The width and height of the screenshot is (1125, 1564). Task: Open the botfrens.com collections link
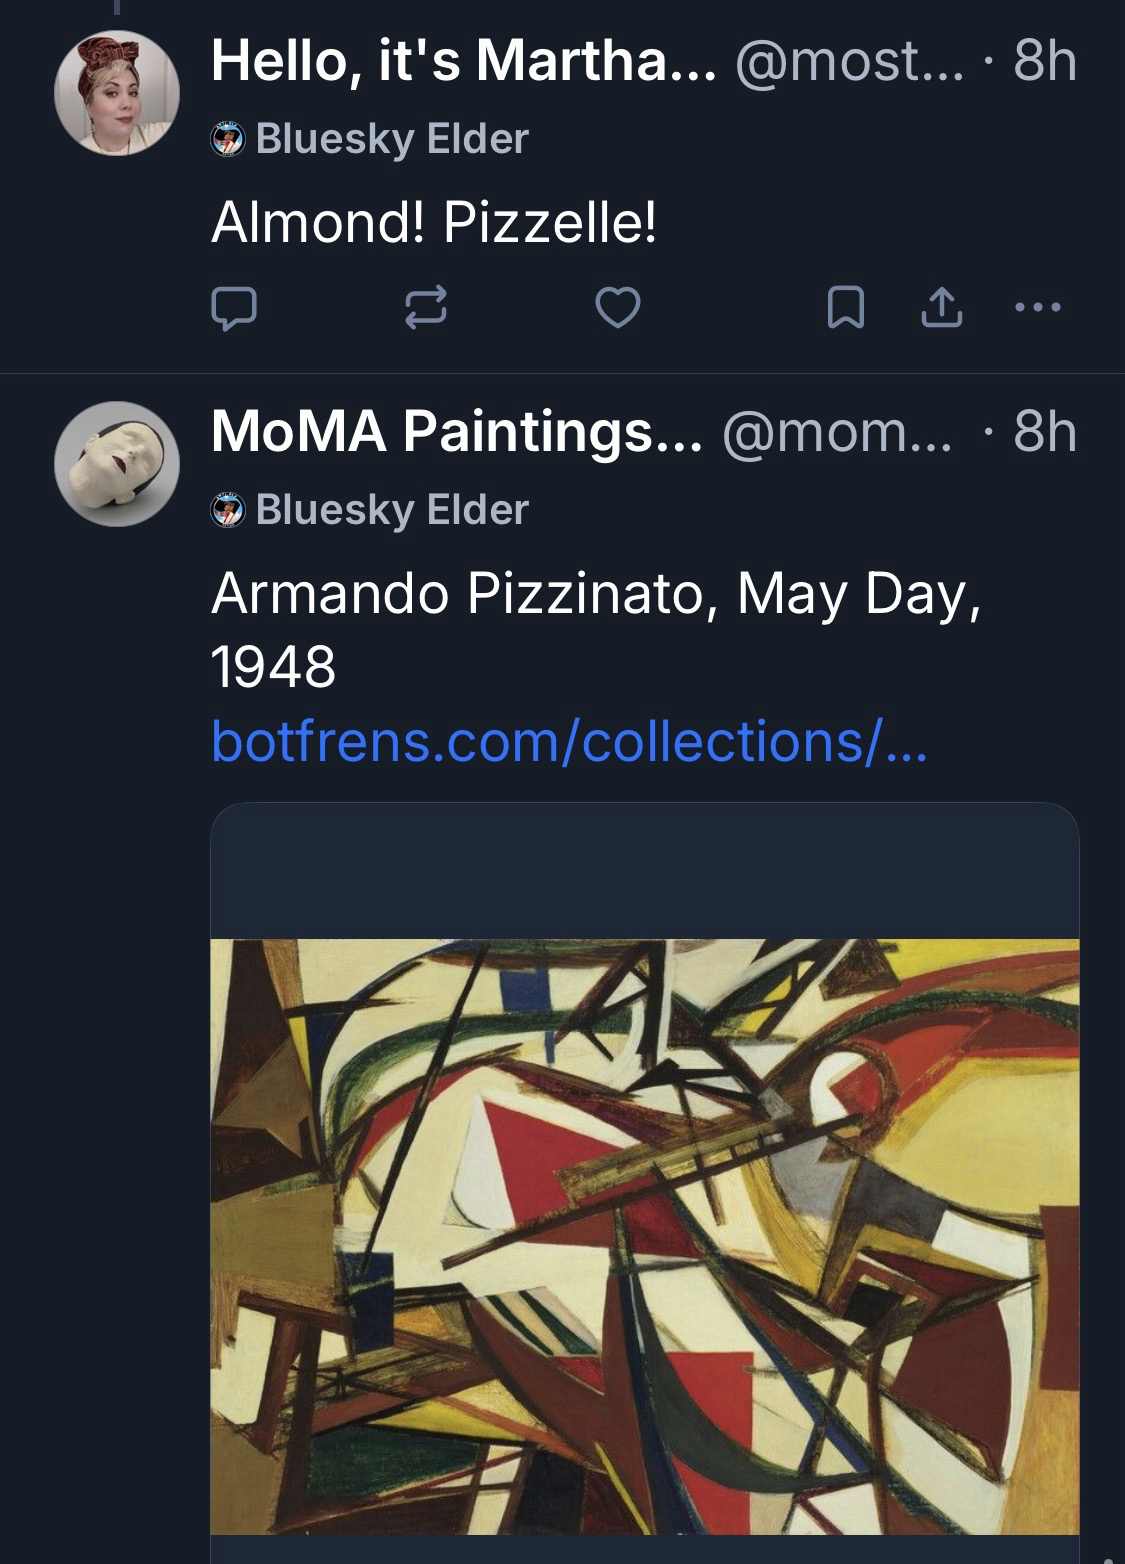coord(569,741)
